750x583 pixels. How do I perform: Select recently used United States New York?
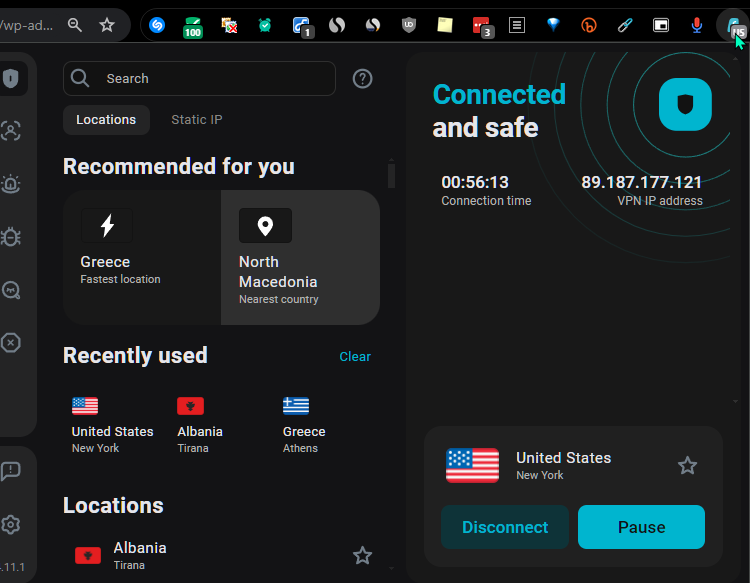[112, 425]
